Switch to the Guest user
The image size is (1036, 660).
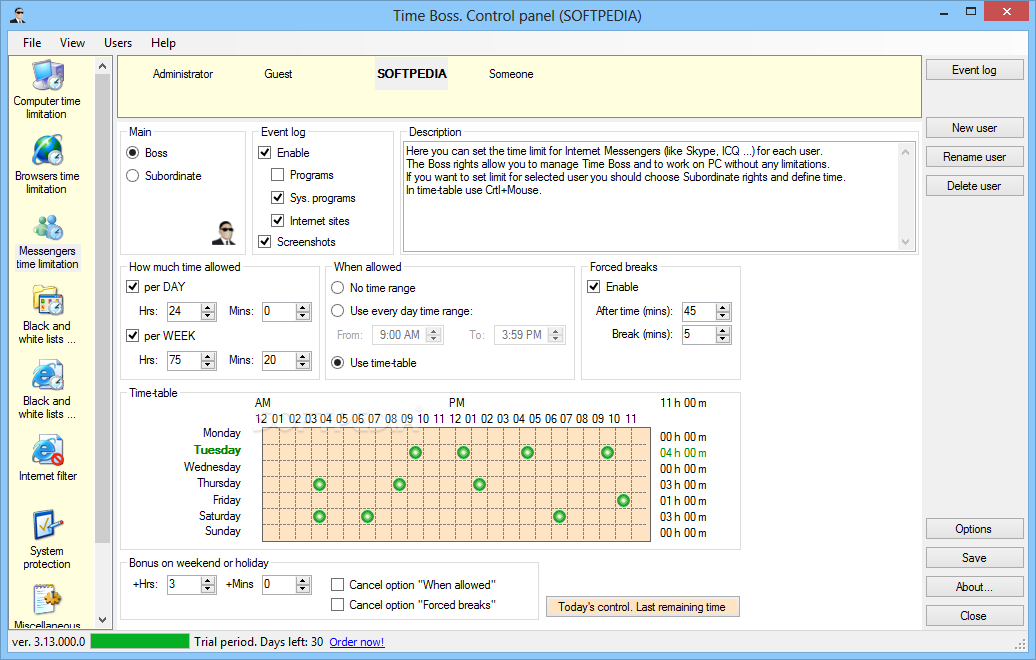pyautogui.click(x=278, y=74)
